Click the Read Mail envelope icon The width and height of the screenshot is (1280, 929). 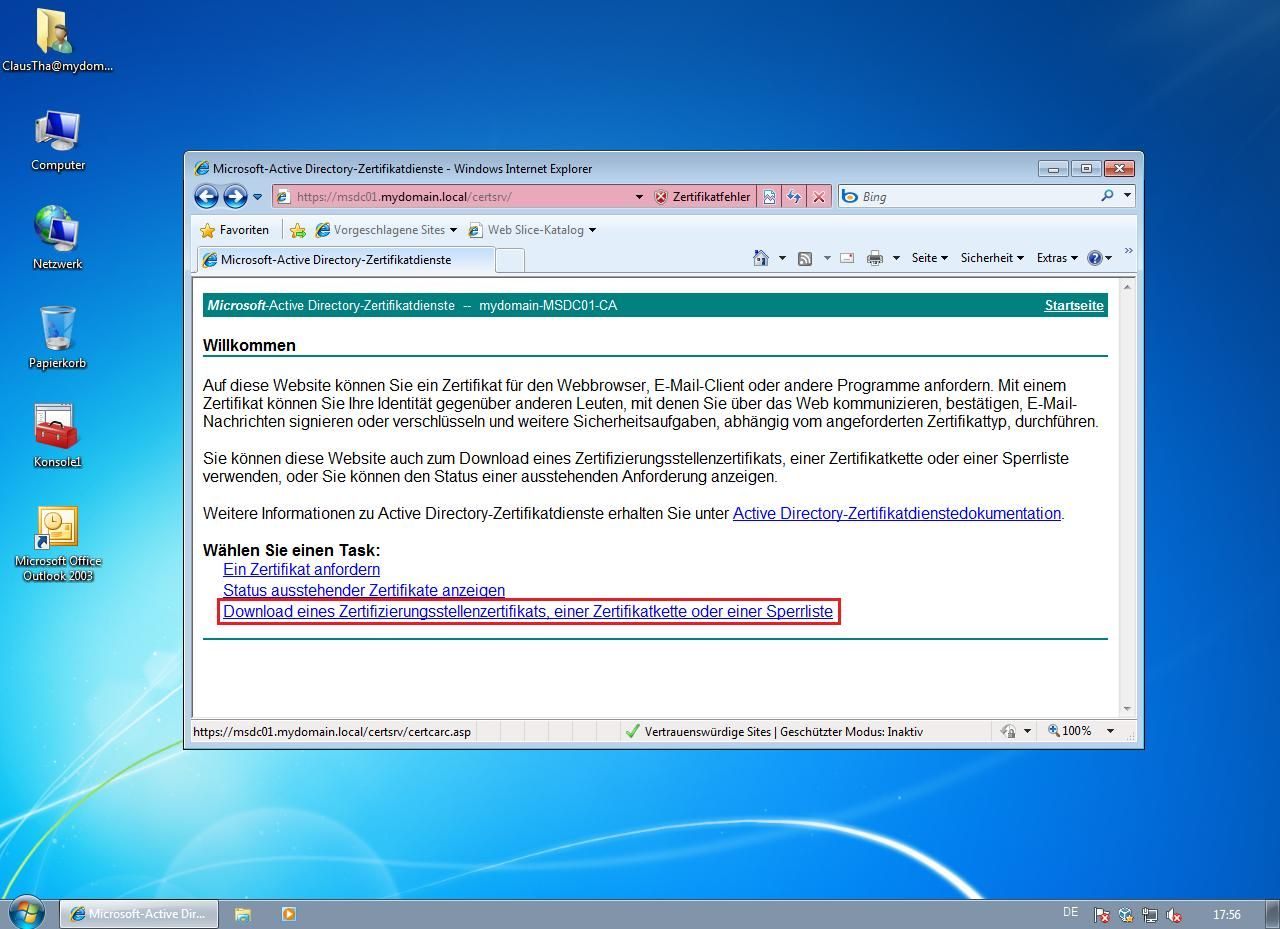pyautogui.click(x=847, y=258)
